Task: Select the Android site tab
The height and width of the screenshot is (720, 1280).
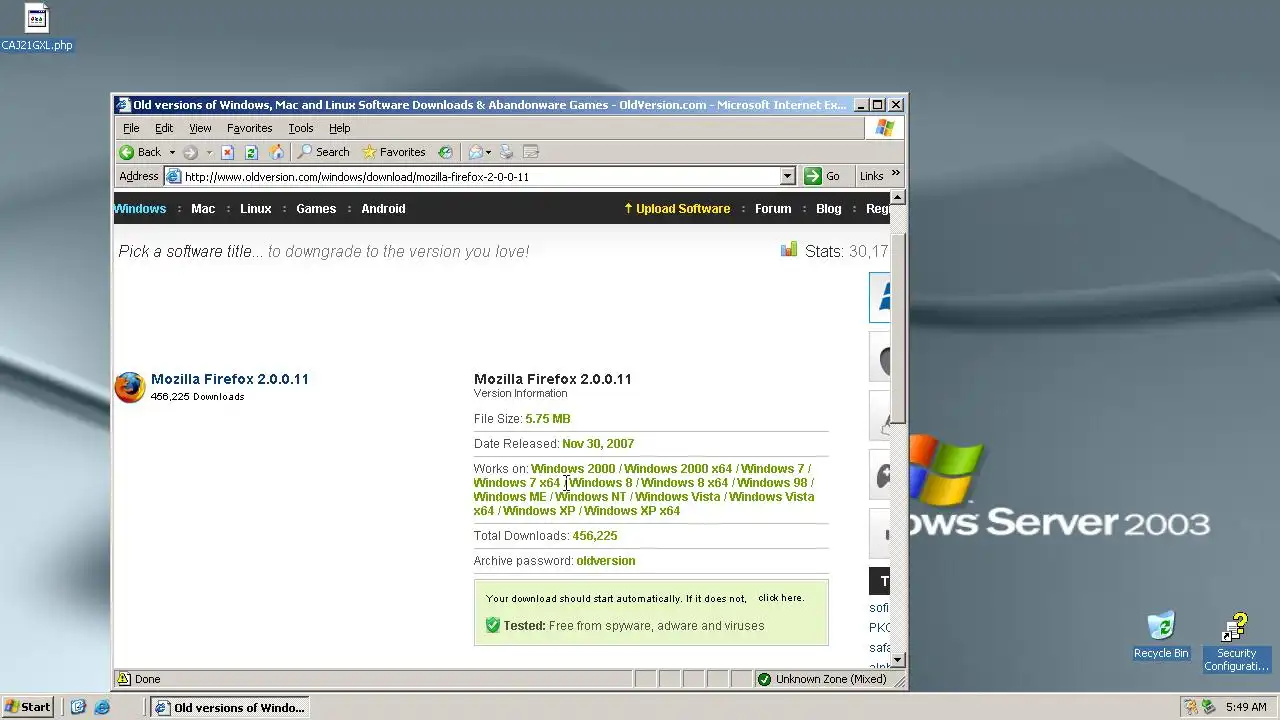Action: pos(383,209)
